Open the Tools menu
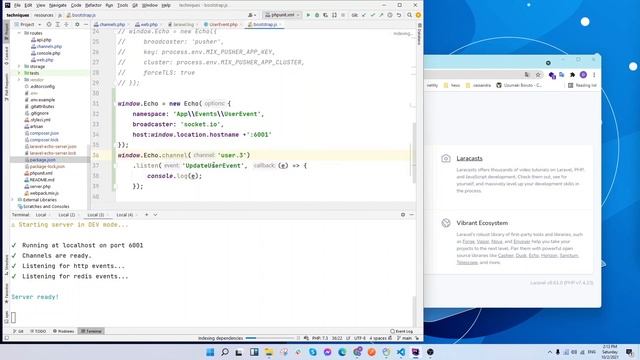640x360 pixels. (122, 5)
